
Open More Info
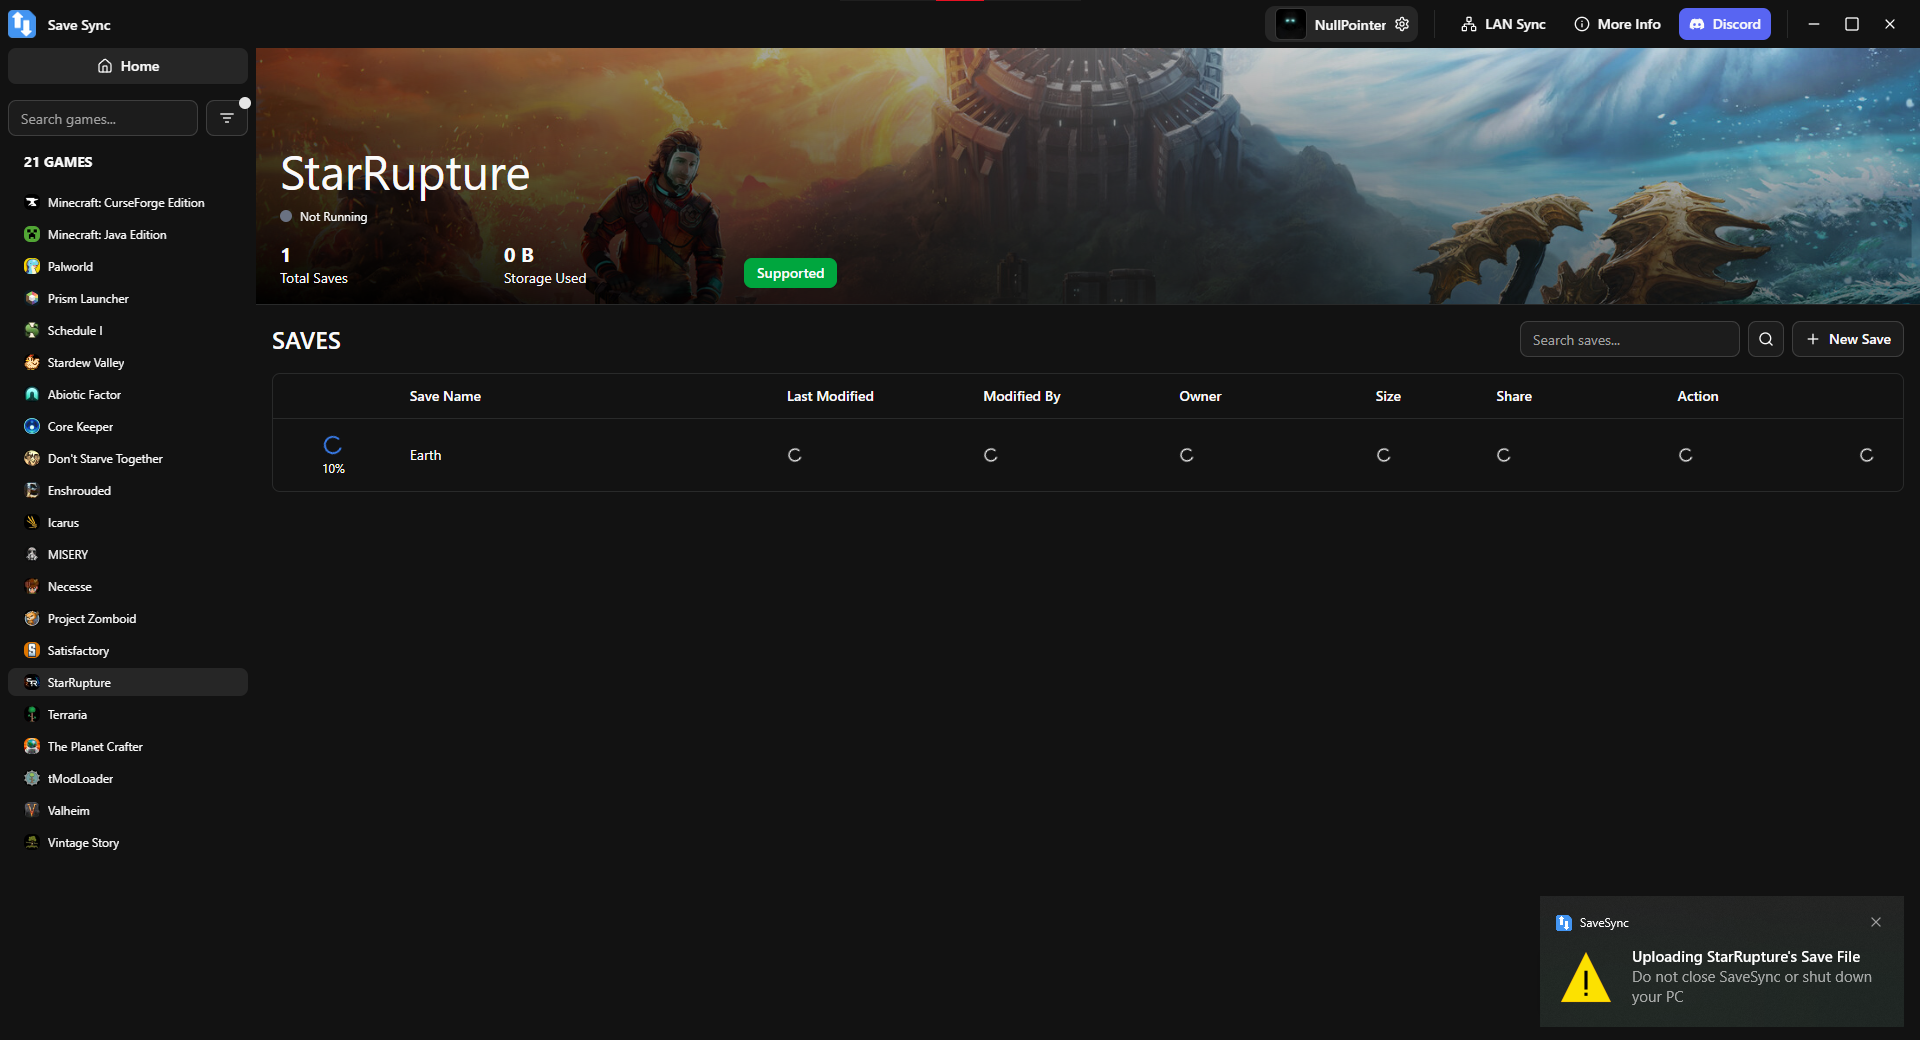(1617, 24)
